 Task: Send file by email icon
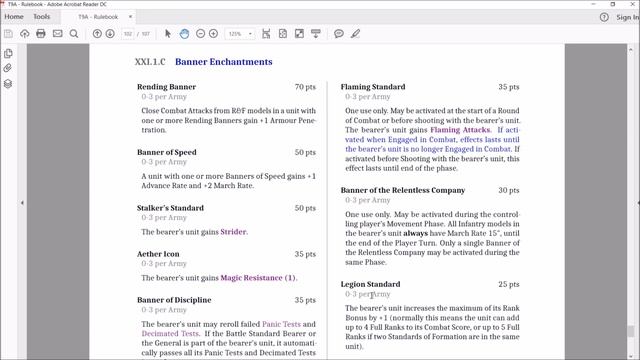58,34
